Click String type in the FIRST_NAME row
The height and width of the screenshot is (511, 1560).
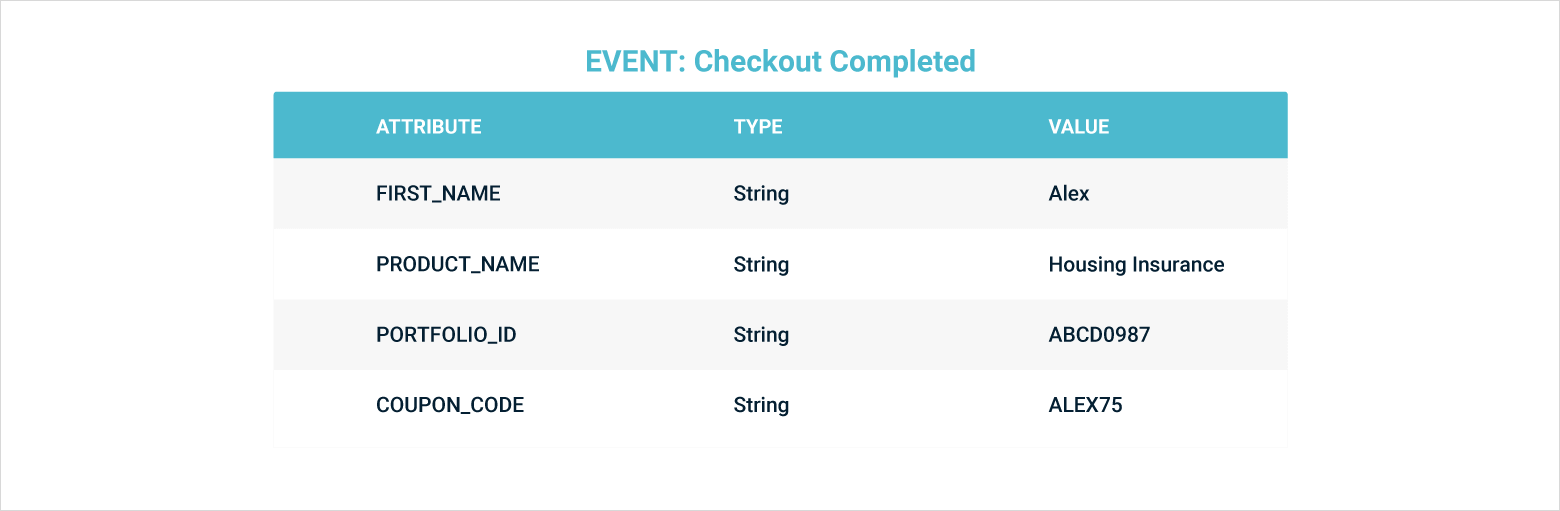click(x=761, y=194)
